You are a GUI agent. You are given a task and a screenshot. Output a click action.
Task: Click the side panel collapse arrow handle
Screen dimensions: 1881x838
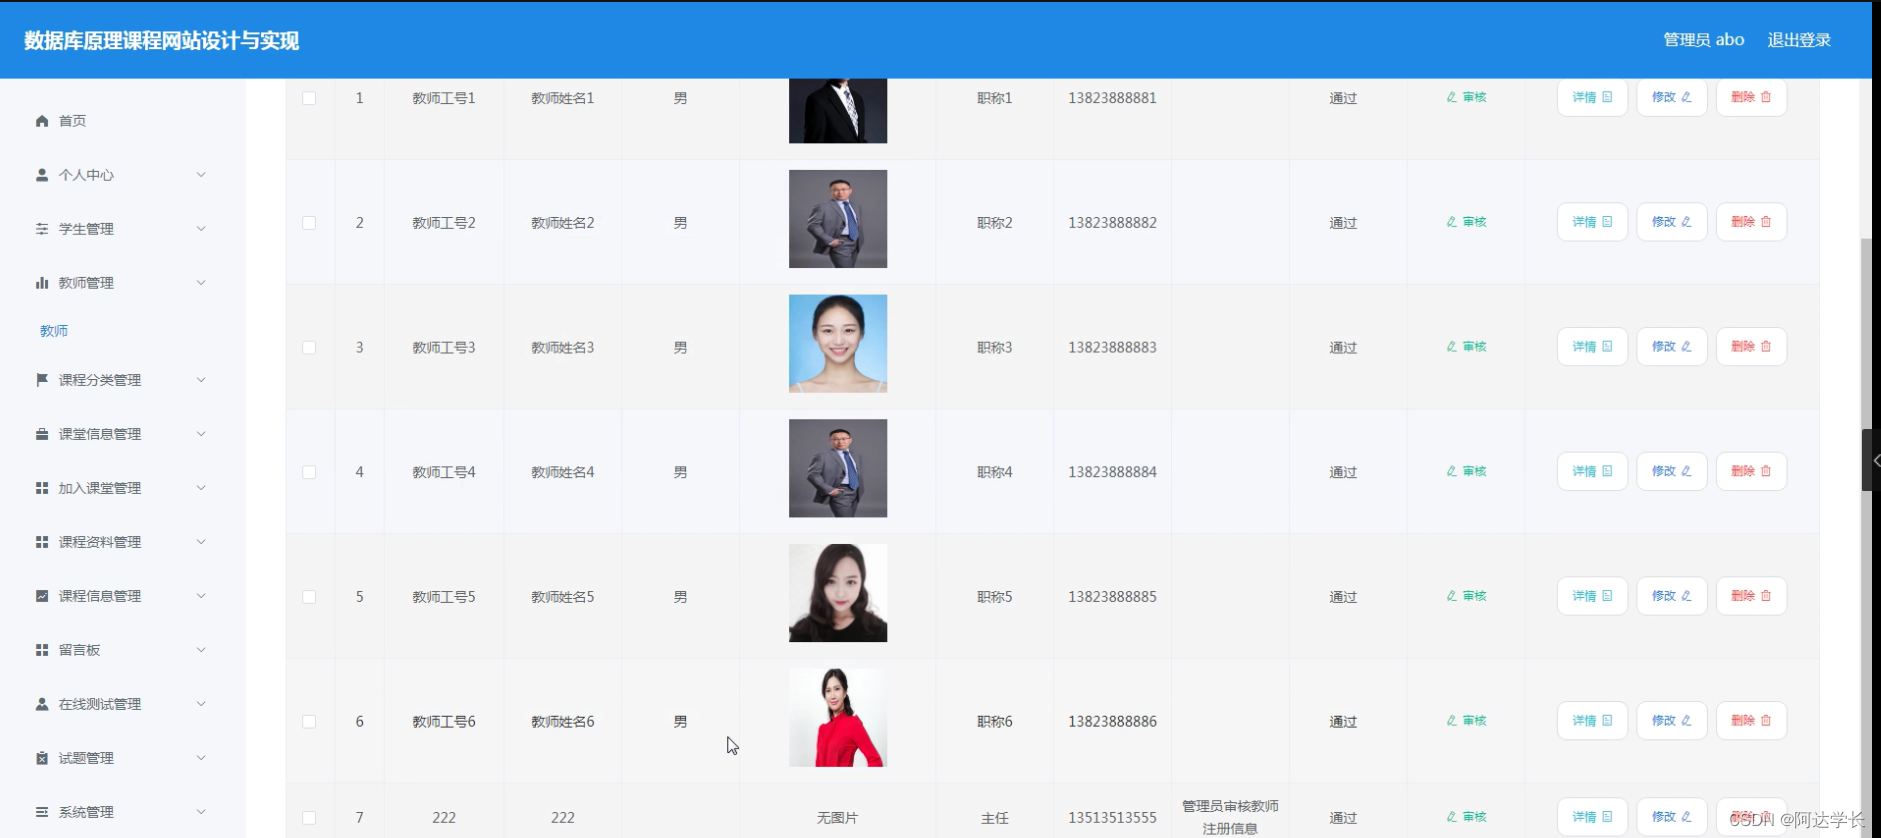coord(1872,461)
